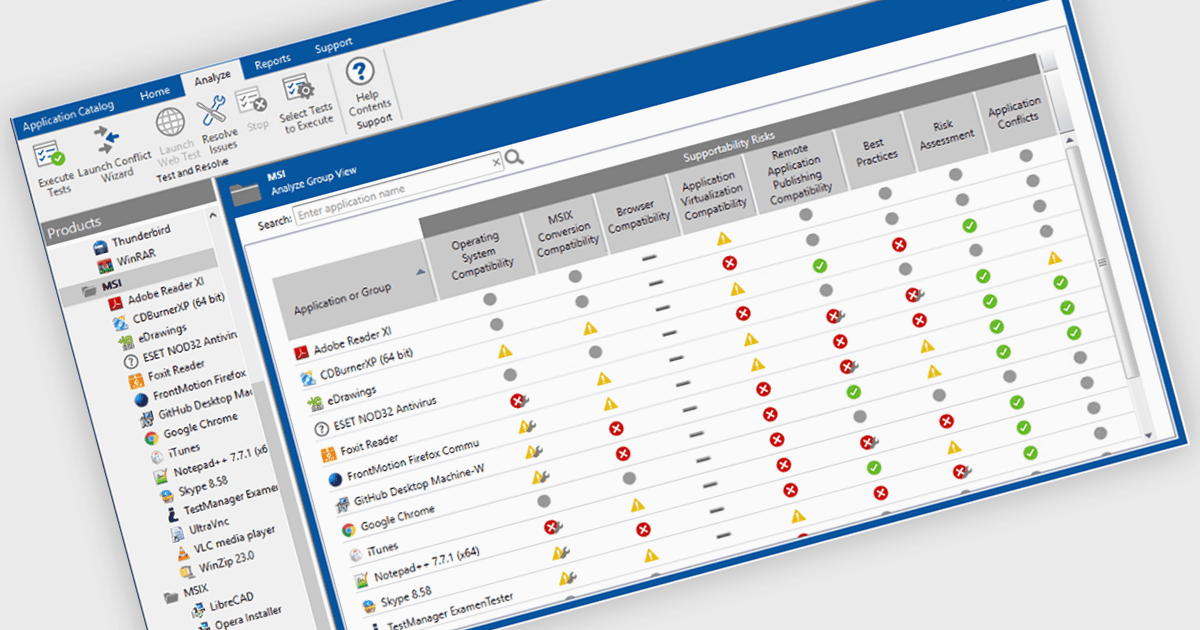Image resolution: width=1200 pixels, height=630 pixels.
Task: Click the search magnifier icon
Action: click(x=514, y=157)
